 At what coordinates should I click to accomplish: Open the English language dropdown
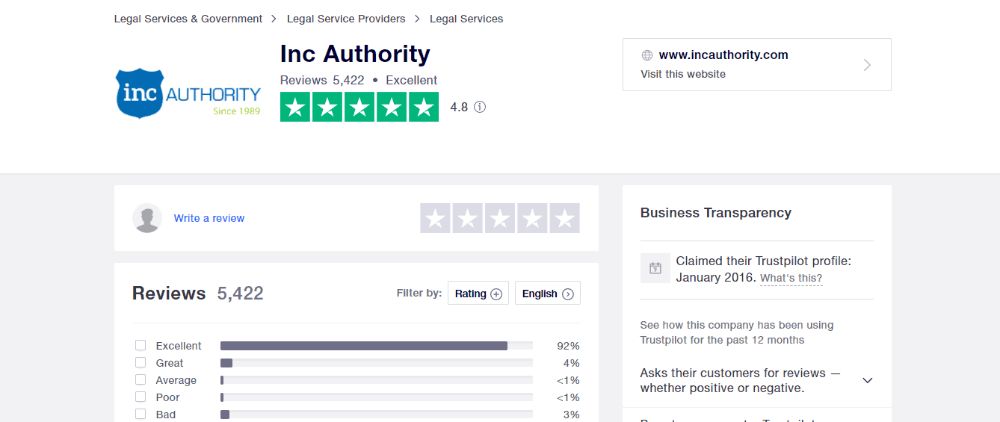548,293
